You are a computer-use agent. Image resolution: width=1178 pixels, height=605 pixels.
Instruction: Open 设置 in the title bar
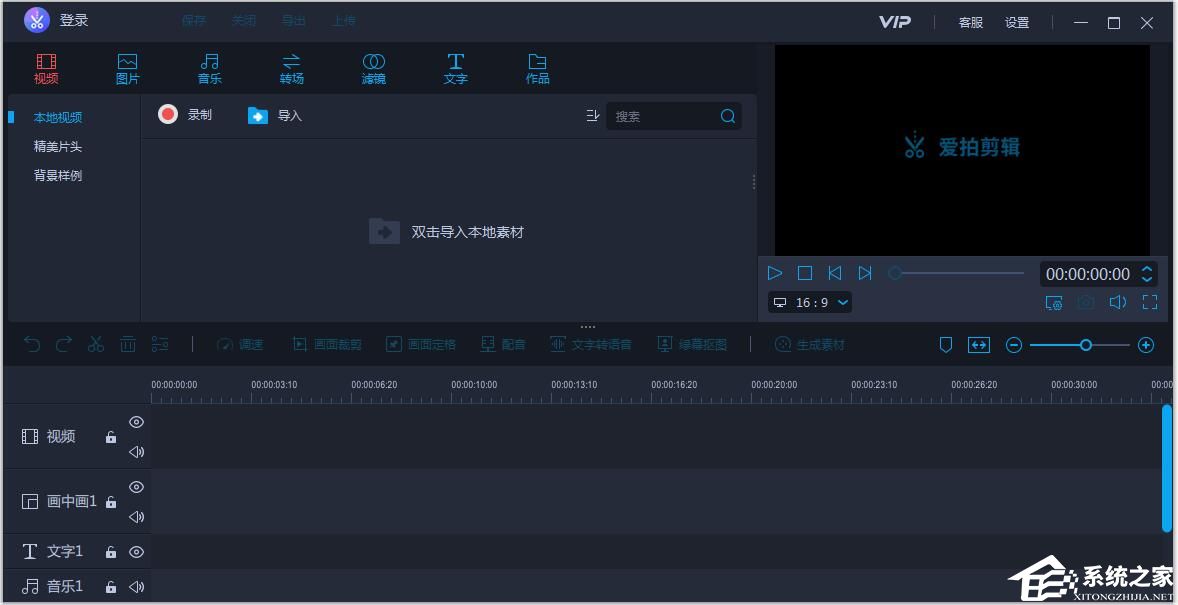[x=1017, y=22]
